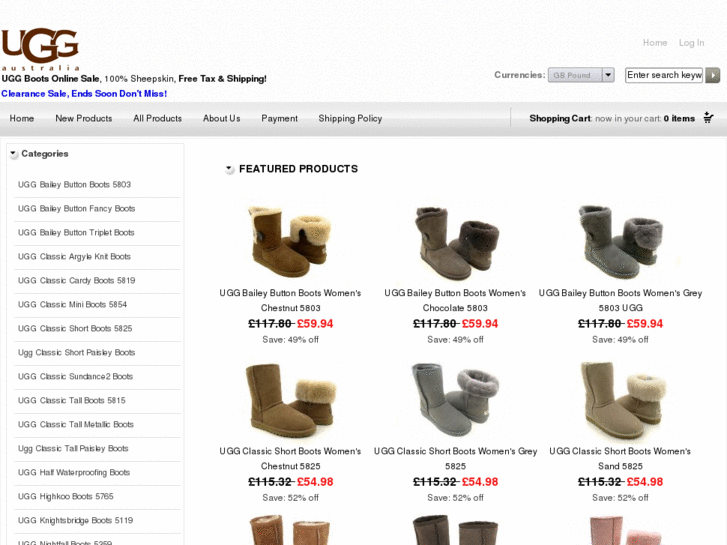
Task: Select Ugg Classic Tall Paisley Boots category
Action: [73, 449]
